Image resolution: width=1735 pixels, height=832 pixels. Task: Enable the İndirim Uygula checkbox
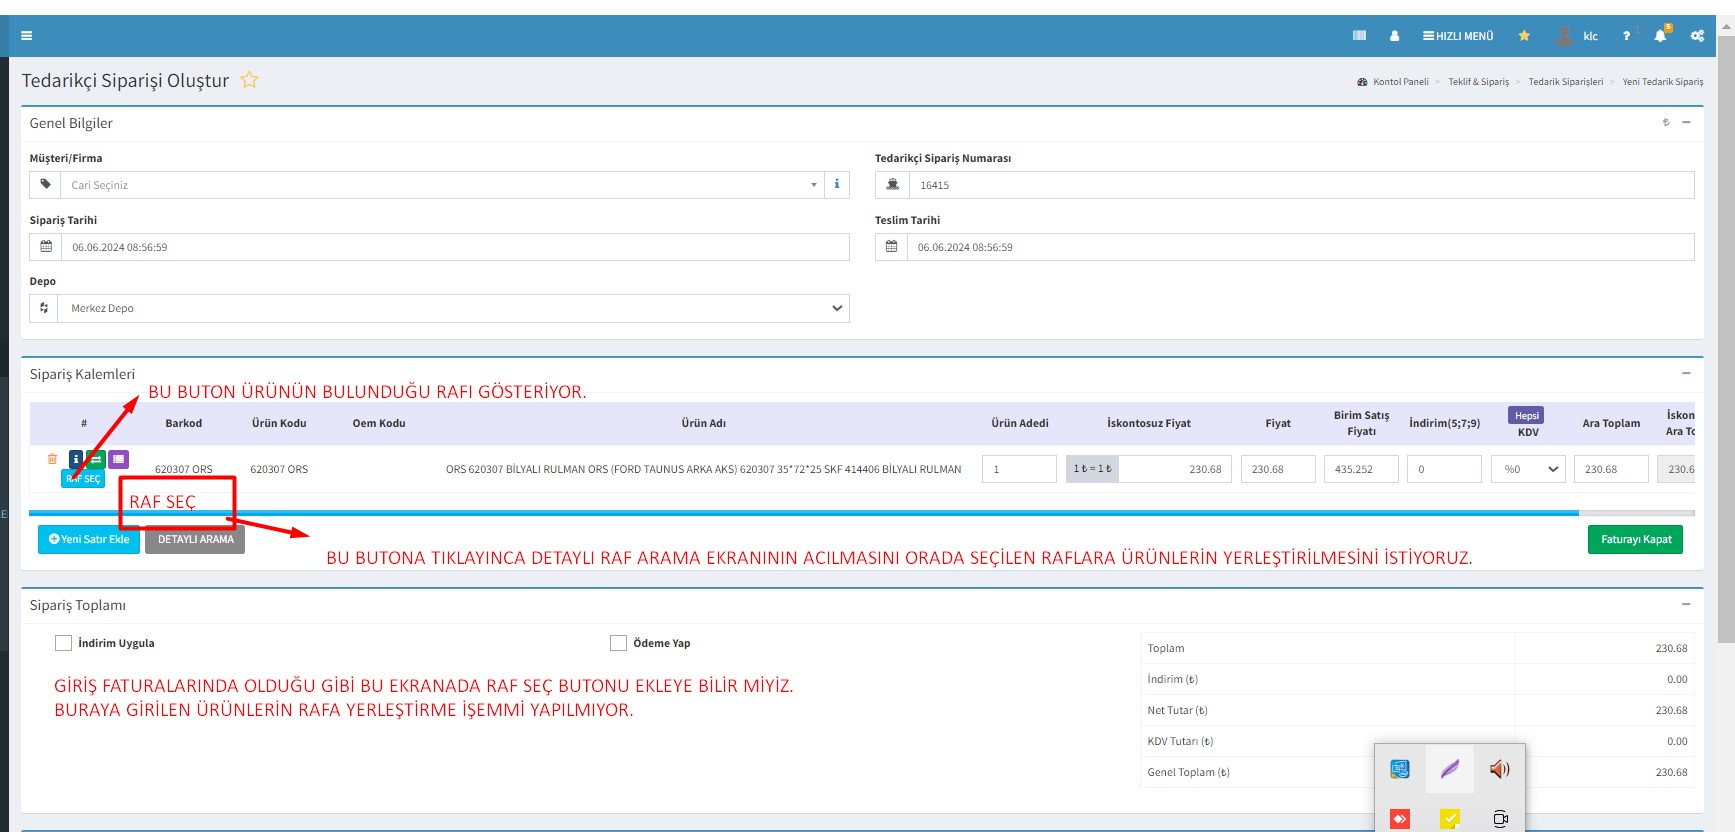coord(64,643)
